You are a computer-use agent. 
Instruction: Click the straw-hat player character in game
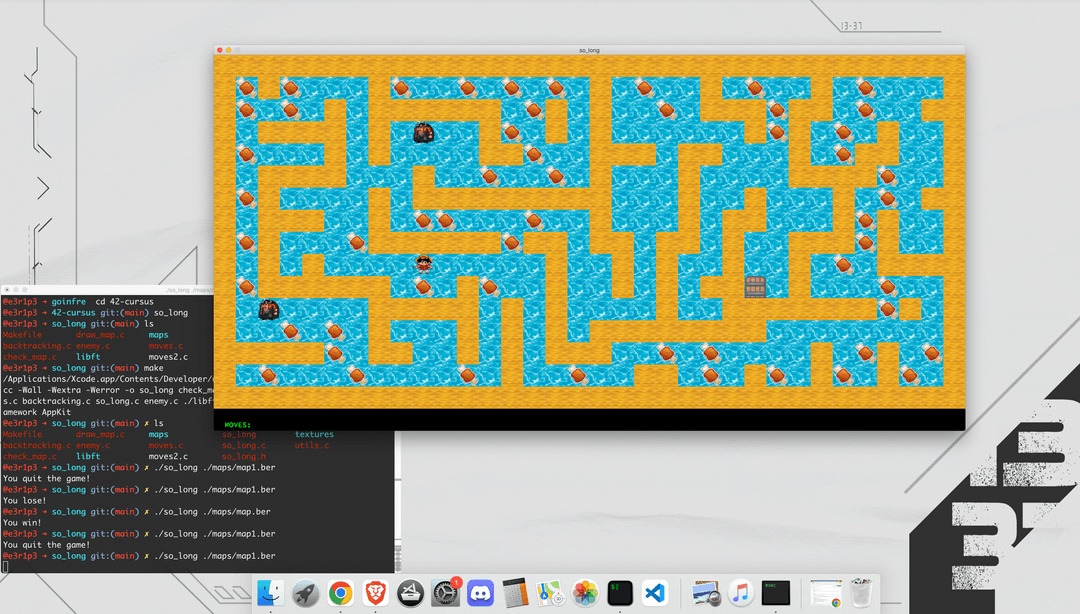pyautogui.click(x=424, y=264)
